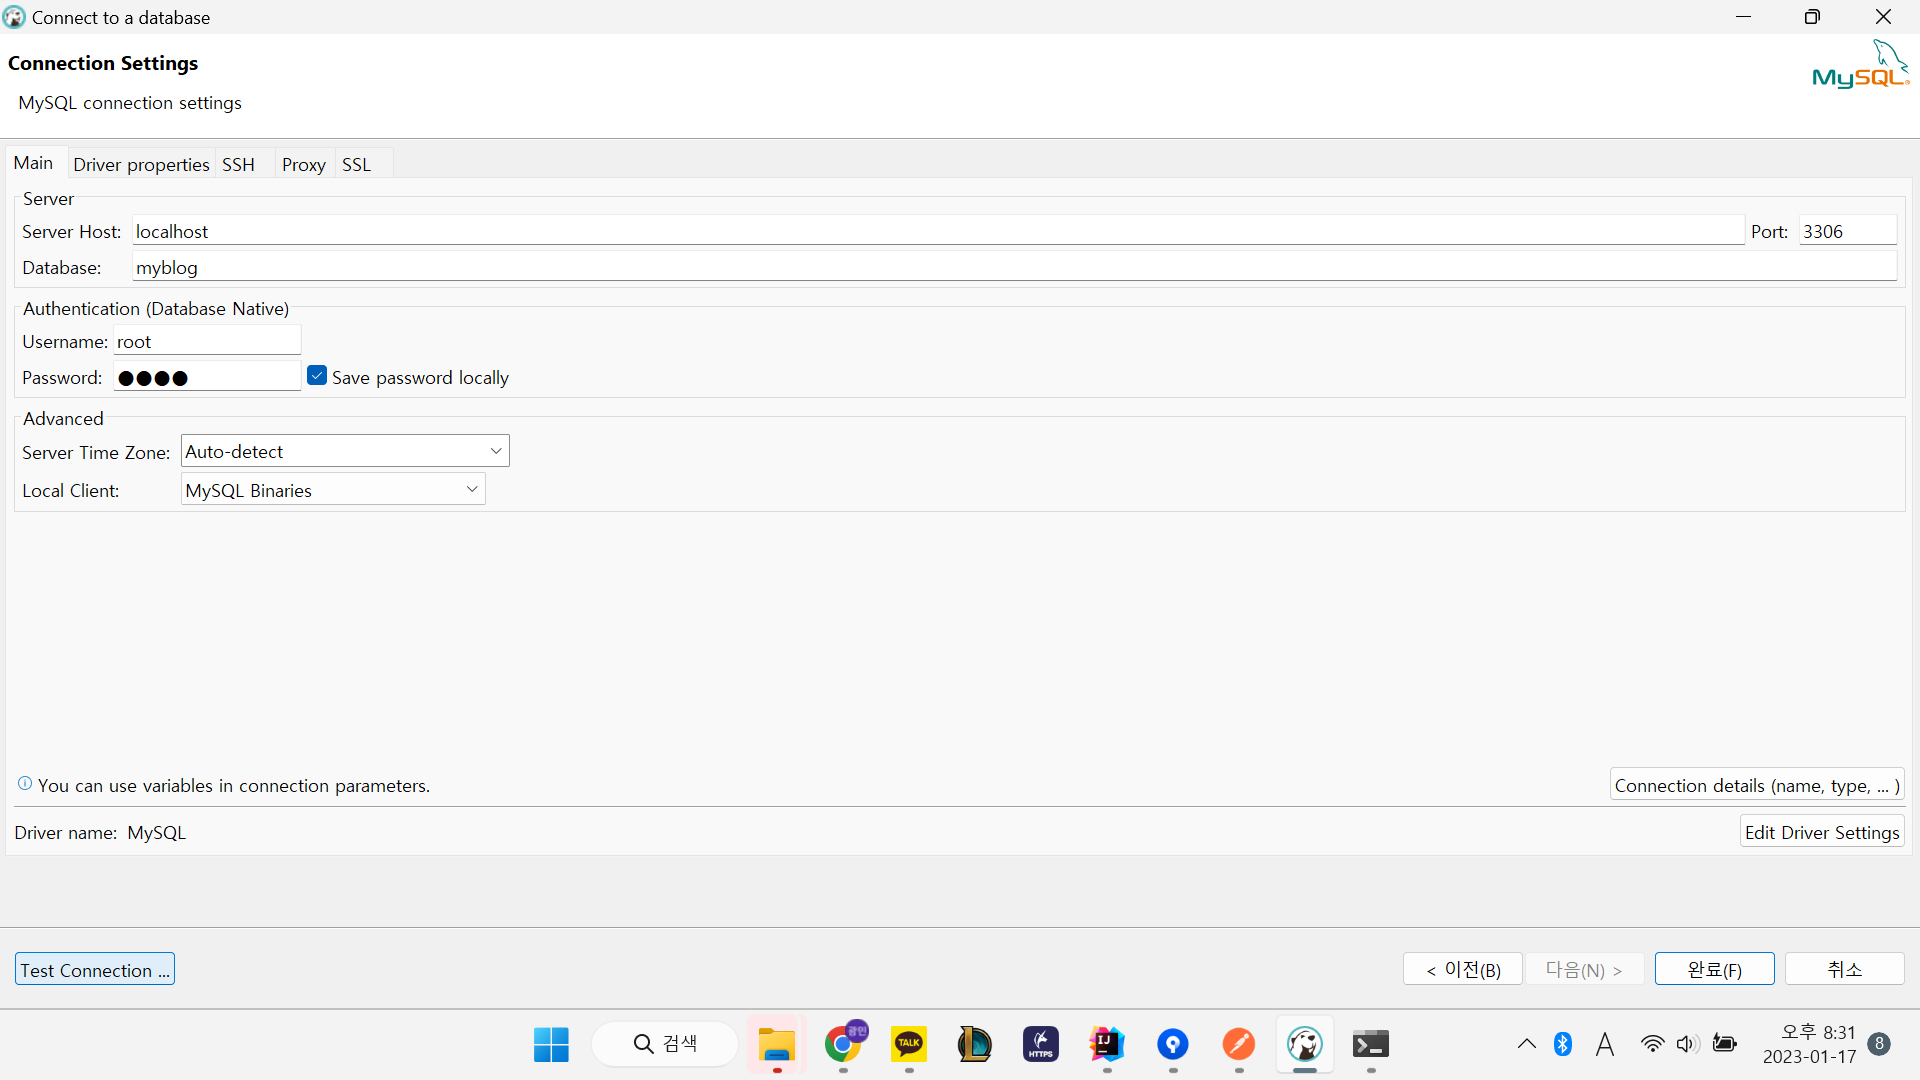1920x1080 pixels.
Task: Expand the Server Time Zone dropdown
Action: (495, 451)
